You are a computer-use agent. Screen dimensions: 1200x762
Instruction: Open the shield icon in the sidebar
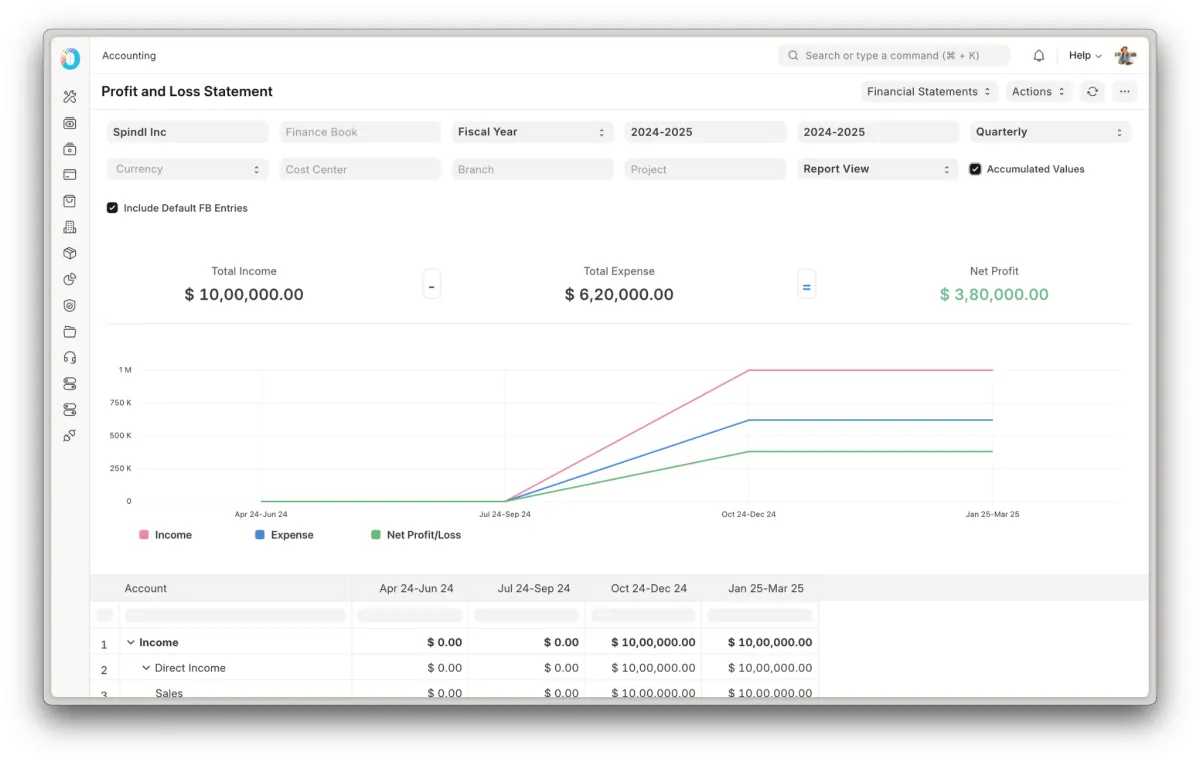coord(70,305)
